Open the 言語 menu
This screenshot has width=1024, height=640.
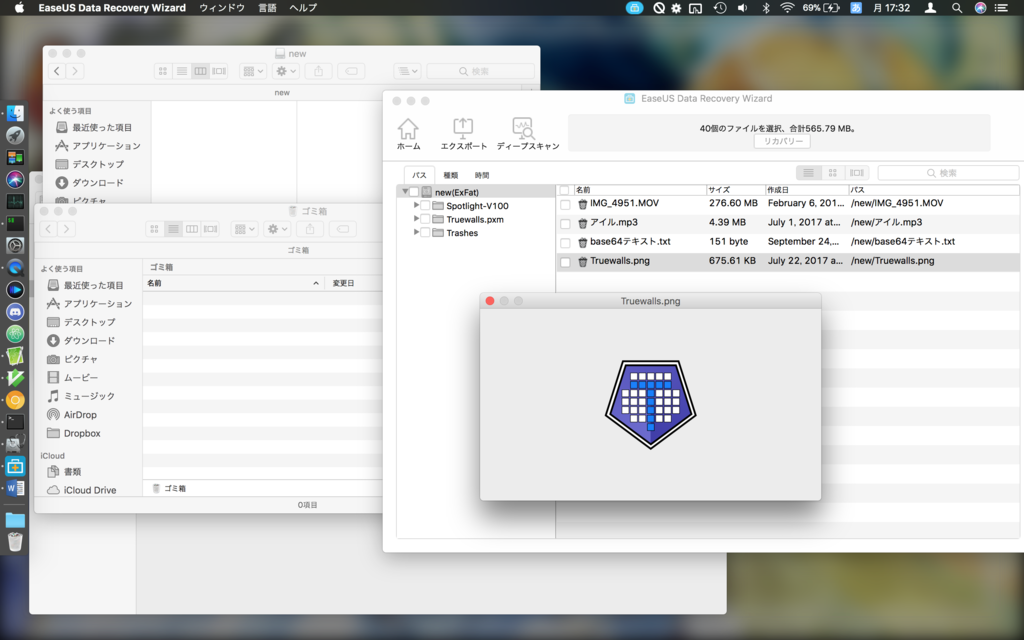point(267,8)
